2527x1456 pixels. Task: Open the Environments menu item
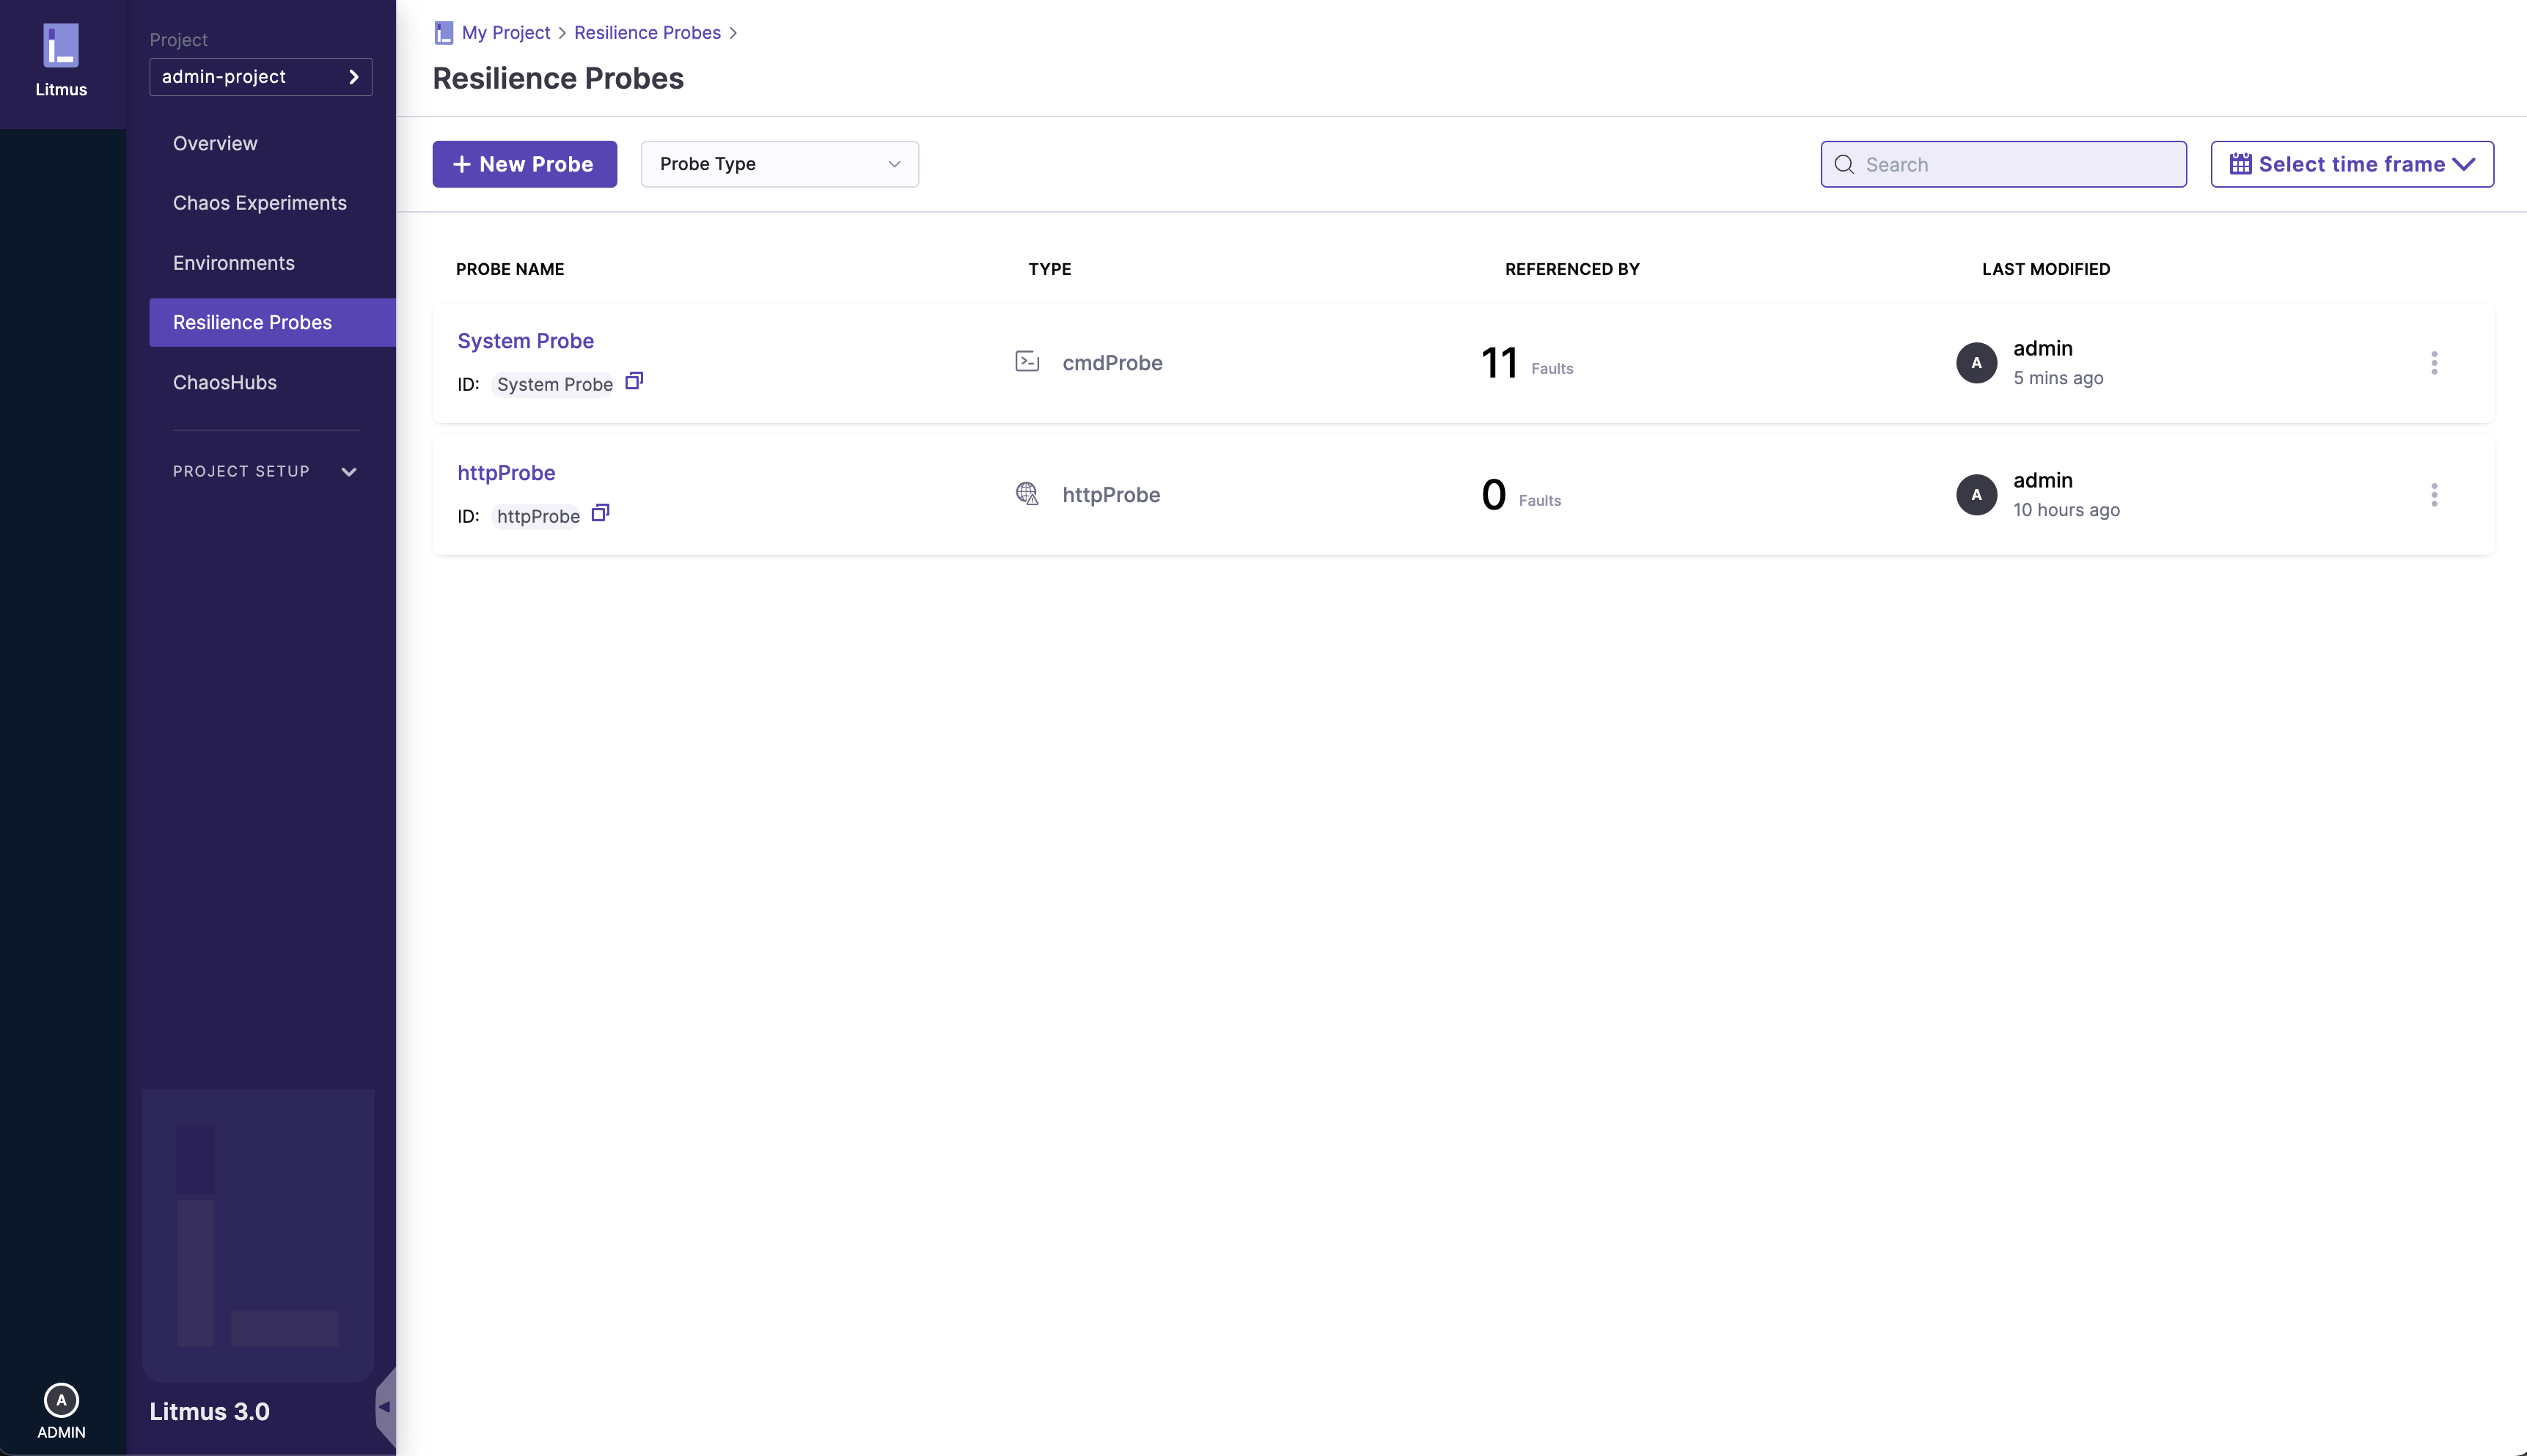pyautogui.click(x=234, y=263)
